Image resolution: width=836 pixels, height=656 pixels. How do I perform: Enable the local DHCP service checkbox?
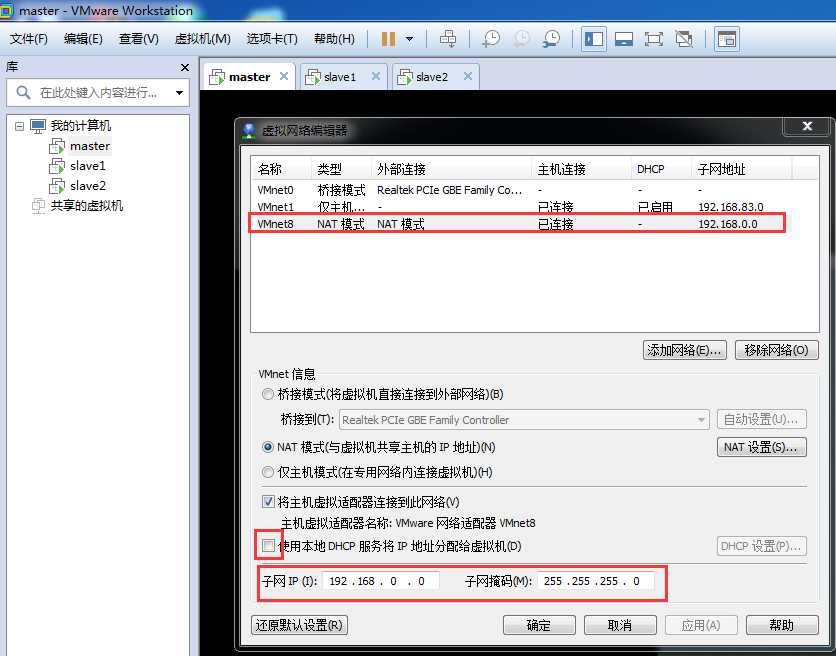pyautogui.click(x=268, y=546)
